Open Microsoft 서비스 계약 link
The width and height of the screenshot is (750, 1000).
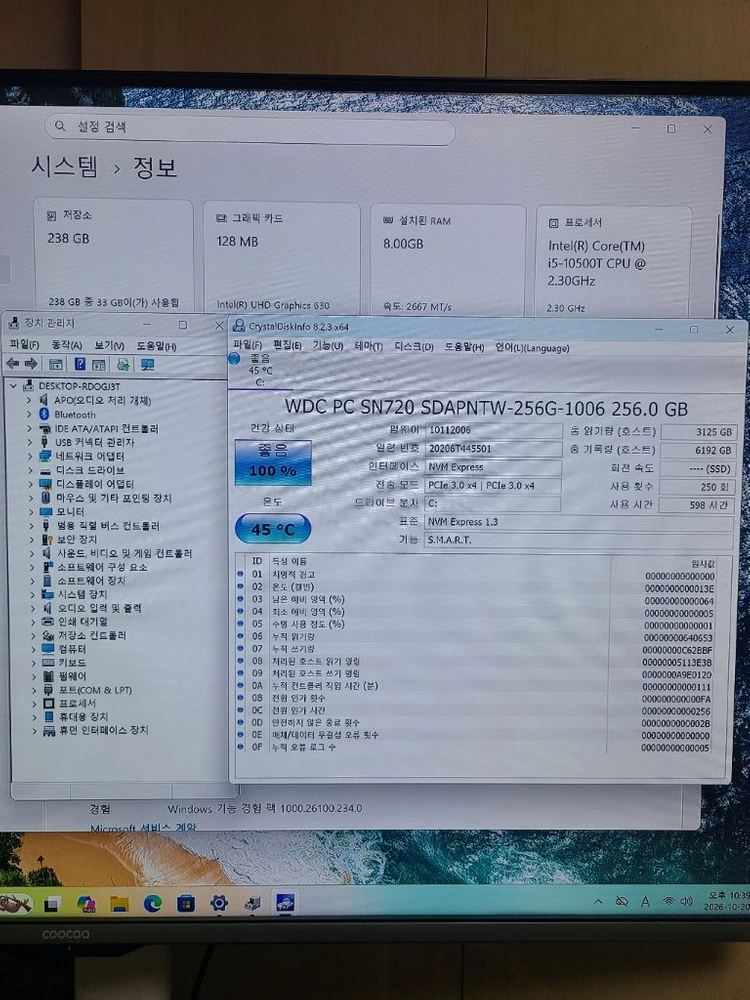(143, 828)
